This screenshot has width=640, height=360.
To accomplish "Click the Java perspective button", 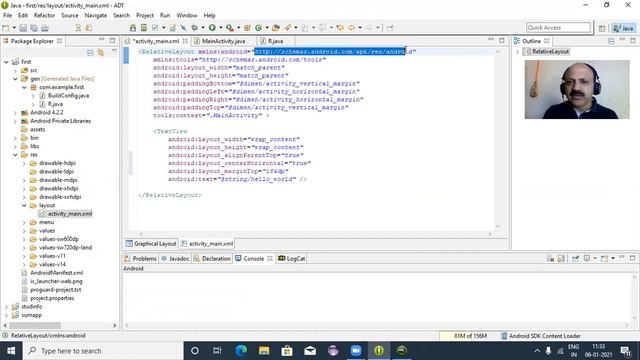I will point(623,28).
